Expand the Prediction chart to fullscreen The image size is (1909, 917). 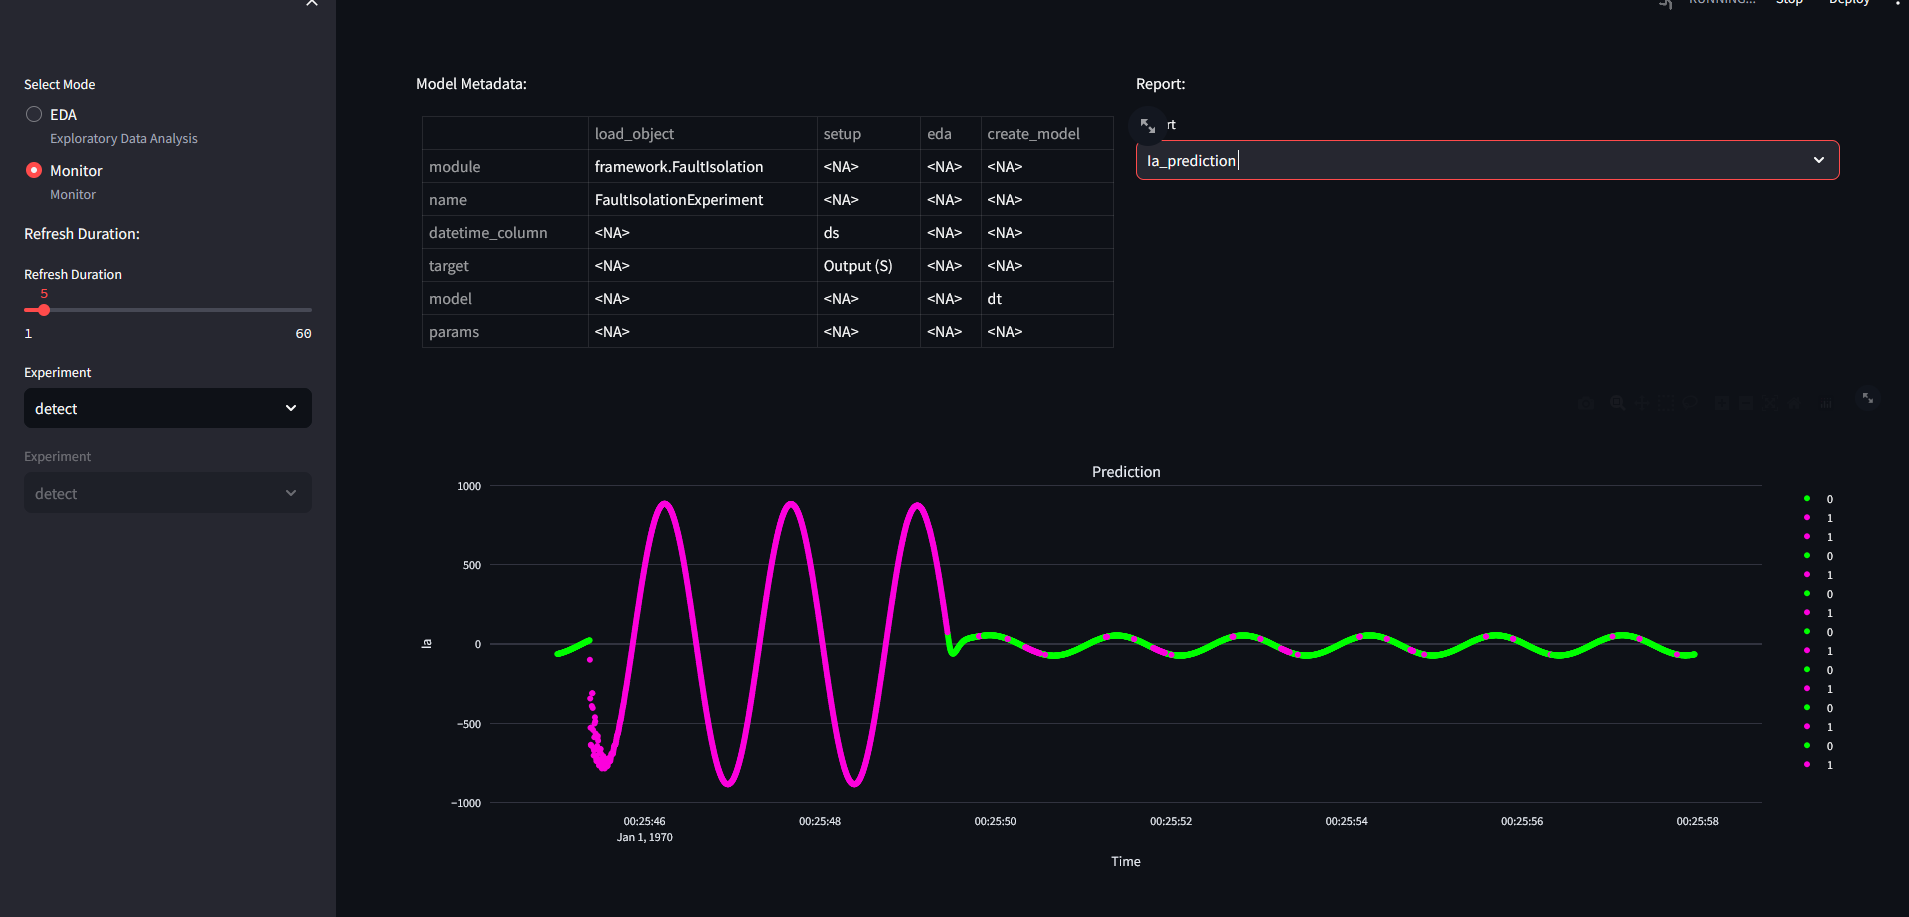[x=1867, y=398]
